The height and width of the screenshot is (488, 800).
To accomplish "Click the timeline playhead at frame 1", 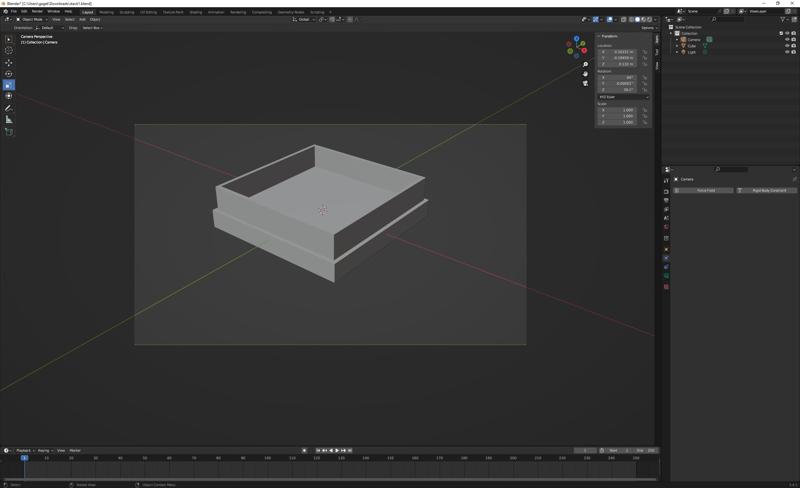I will [24, 458].
